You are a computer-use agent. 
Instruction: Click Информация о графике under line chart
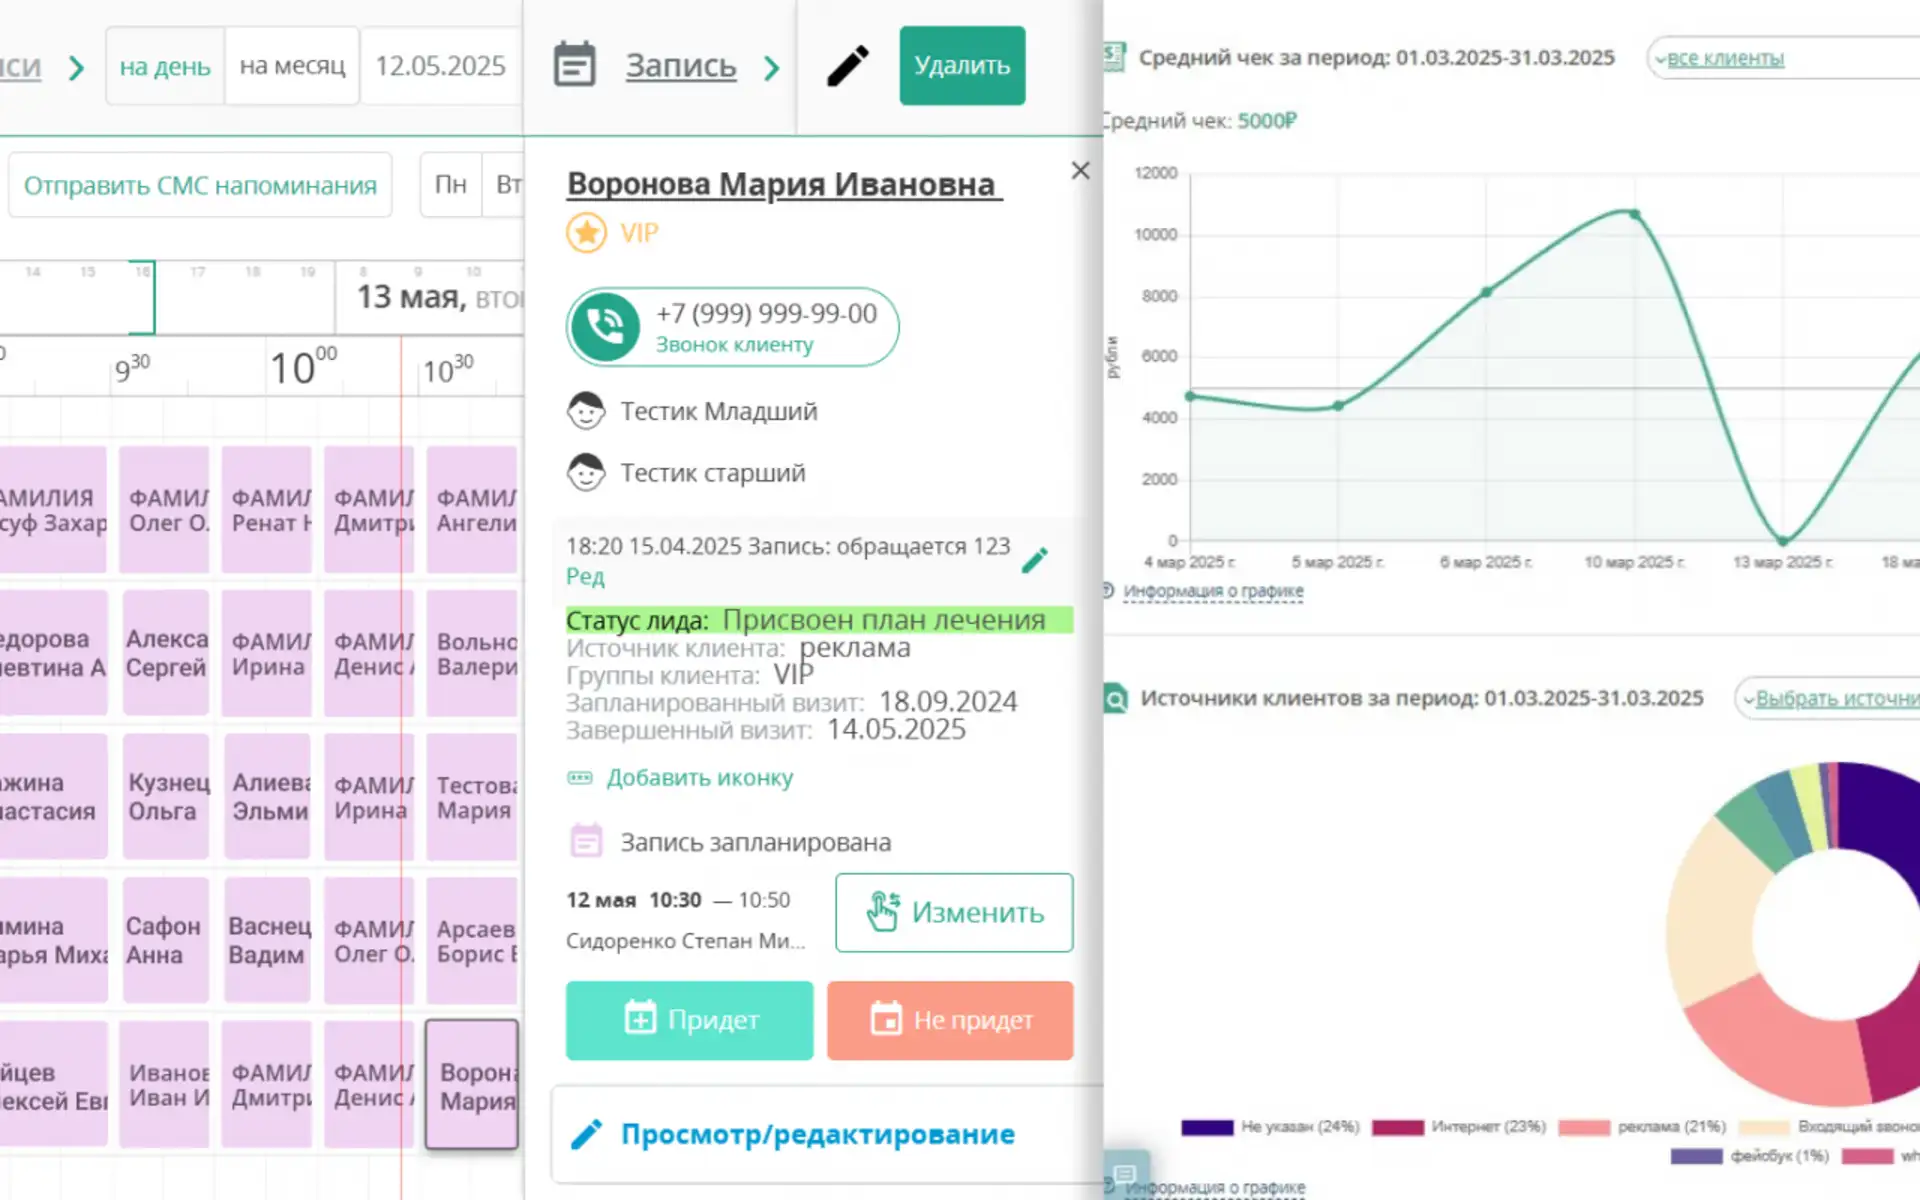pos(1213,591)
